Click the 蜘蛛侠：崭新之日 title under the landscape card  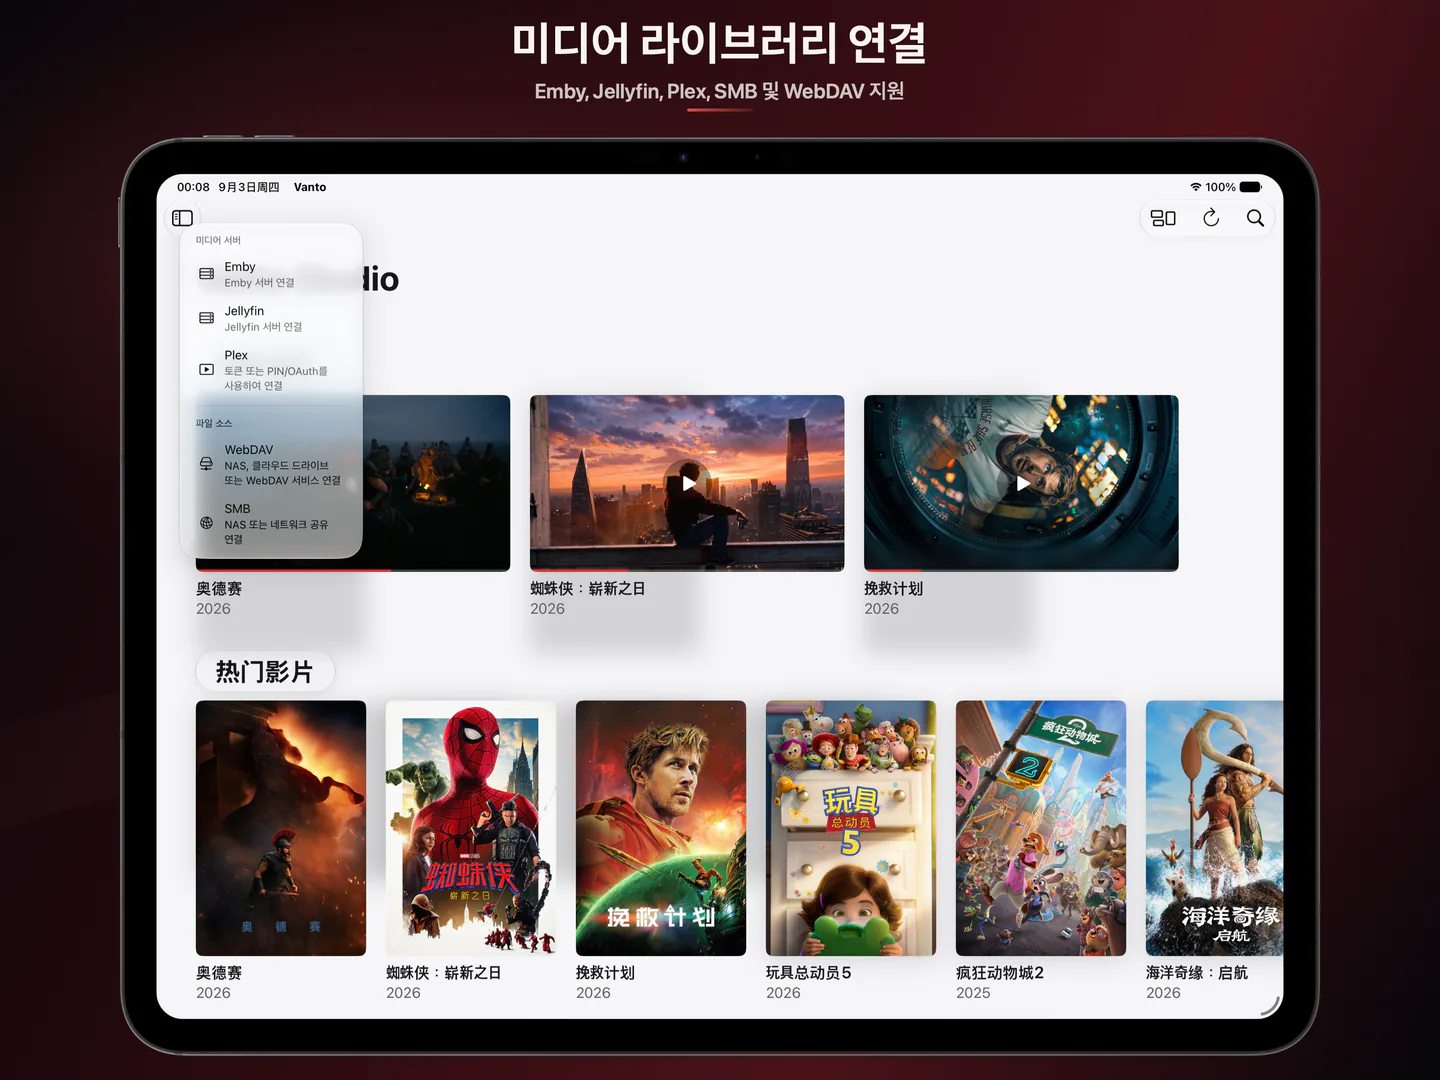(588, 589)
